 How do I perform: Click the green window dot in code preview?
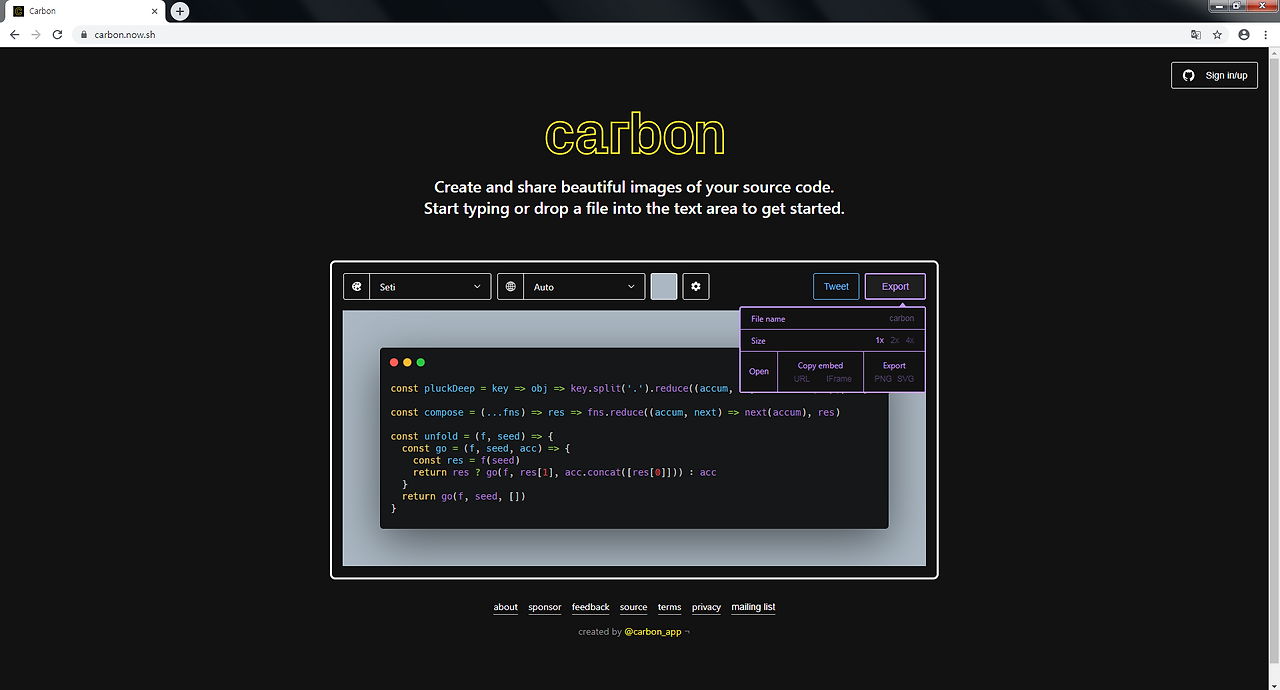[421, 362]
